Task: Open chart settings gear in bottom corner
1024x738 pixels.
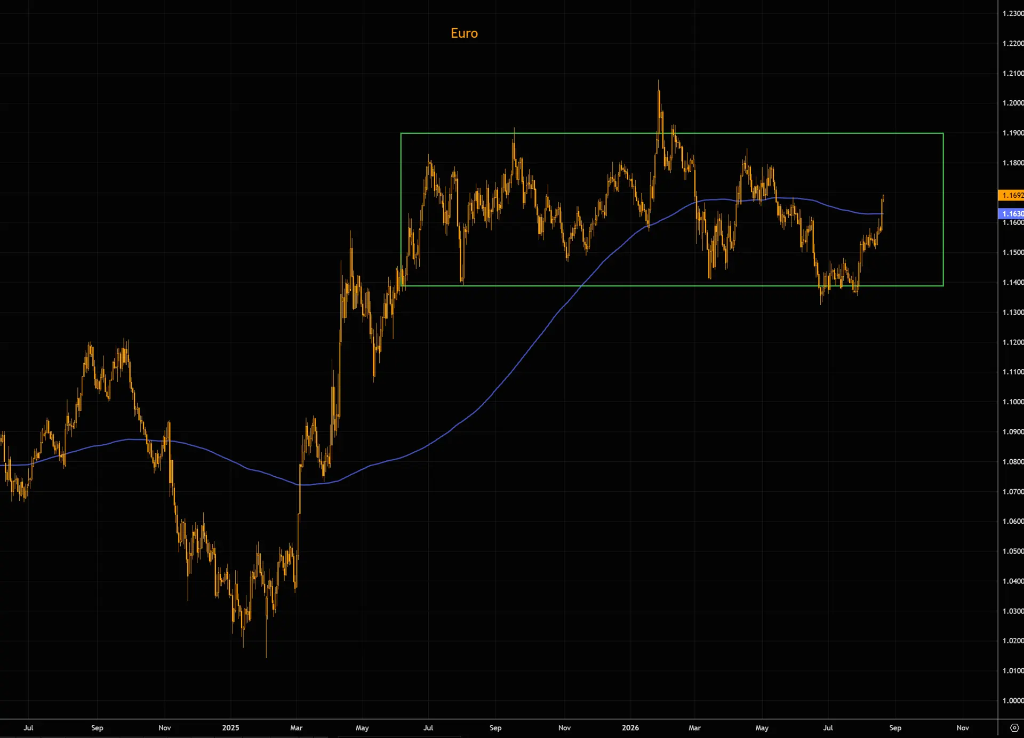Action: (1014, 728)
